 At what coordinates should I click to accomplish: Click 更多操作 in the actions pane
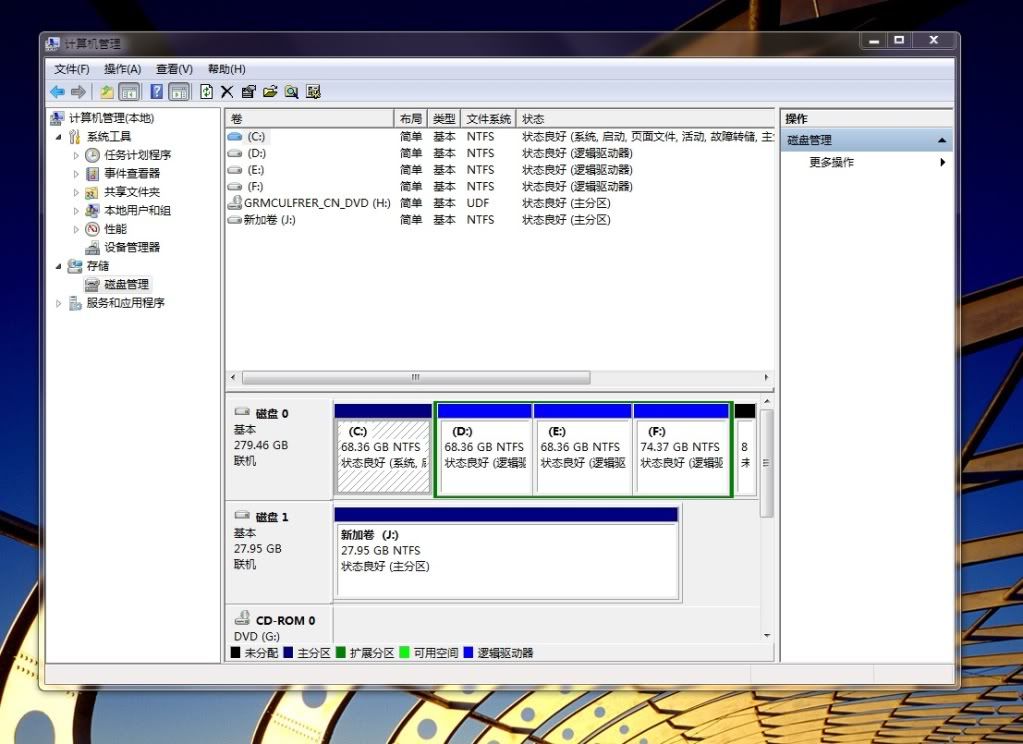831,162
